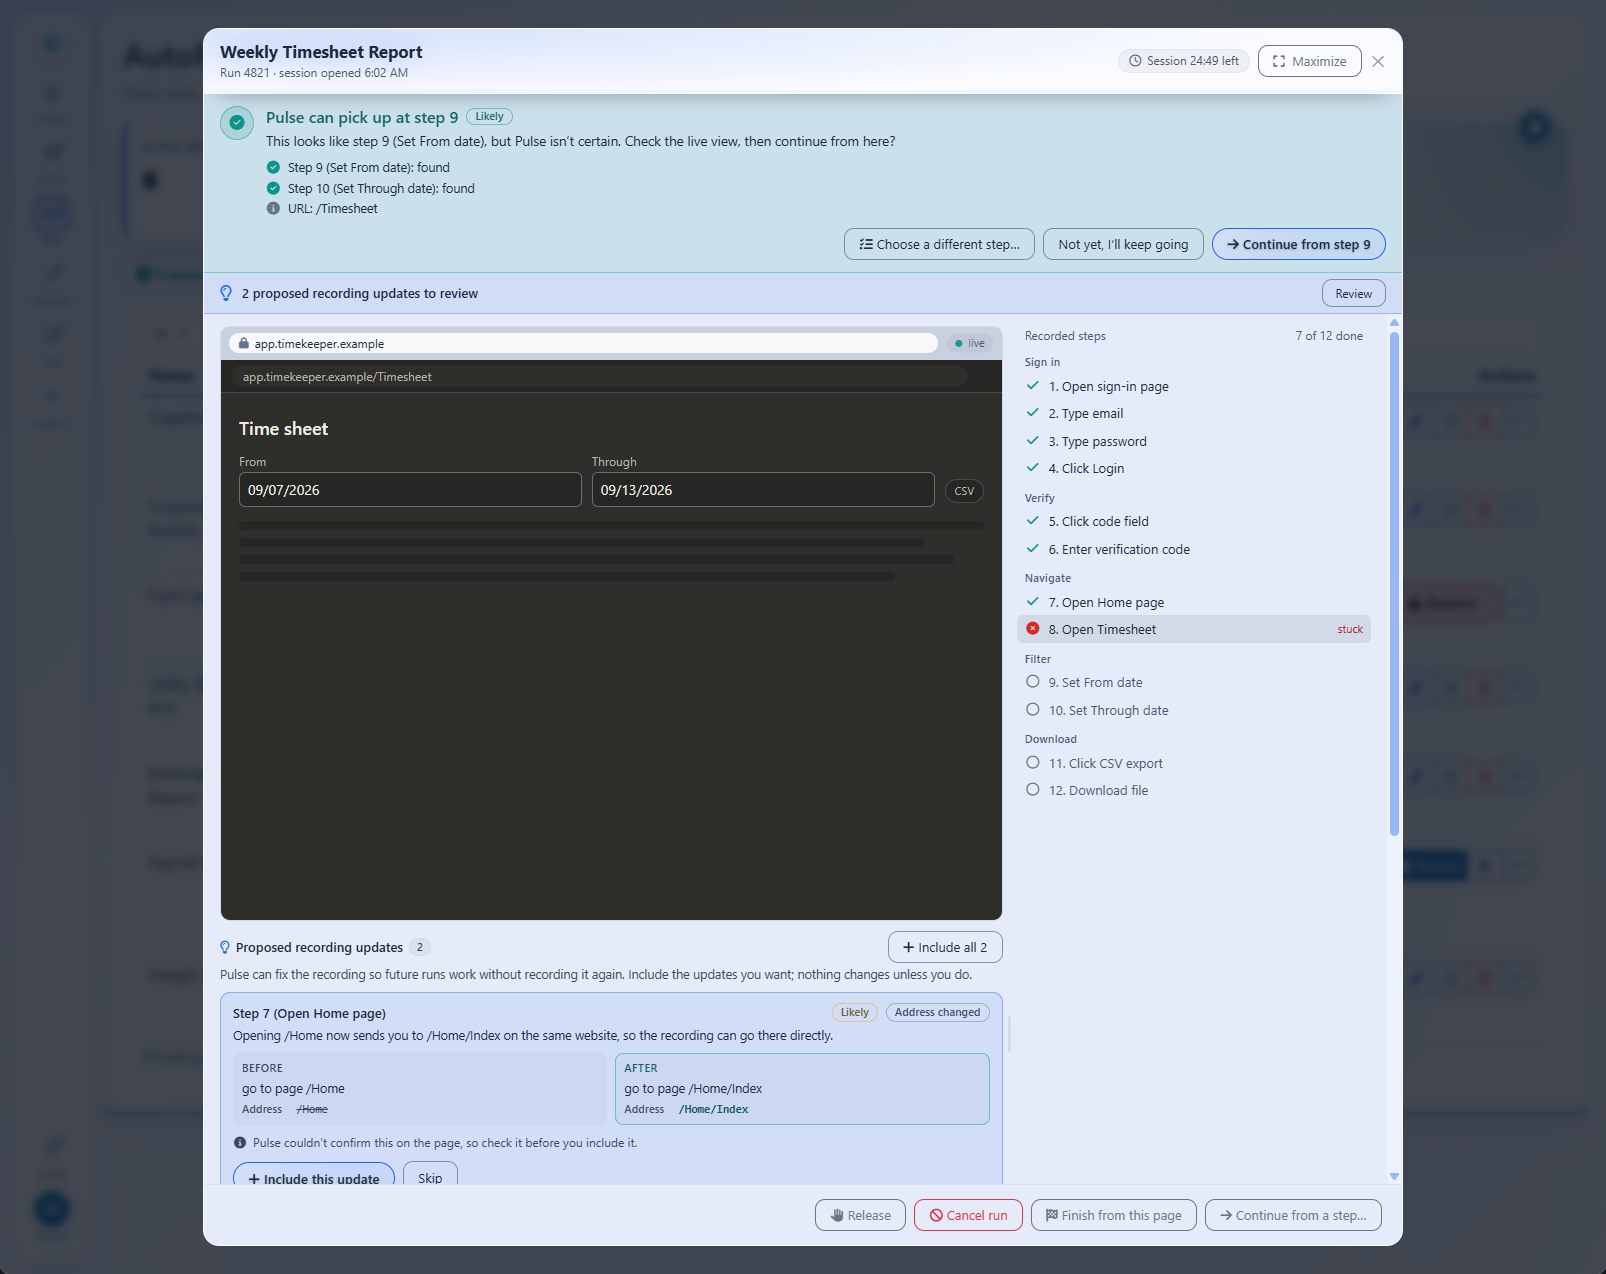Click the Release button
This screenshot has height=1274, width=1606.
pos(860,1215)
